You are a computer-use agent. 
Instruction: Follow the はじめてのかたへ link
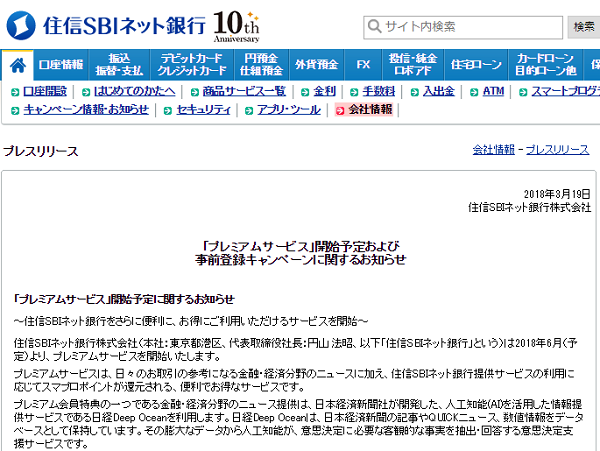(x=135, y=91)
